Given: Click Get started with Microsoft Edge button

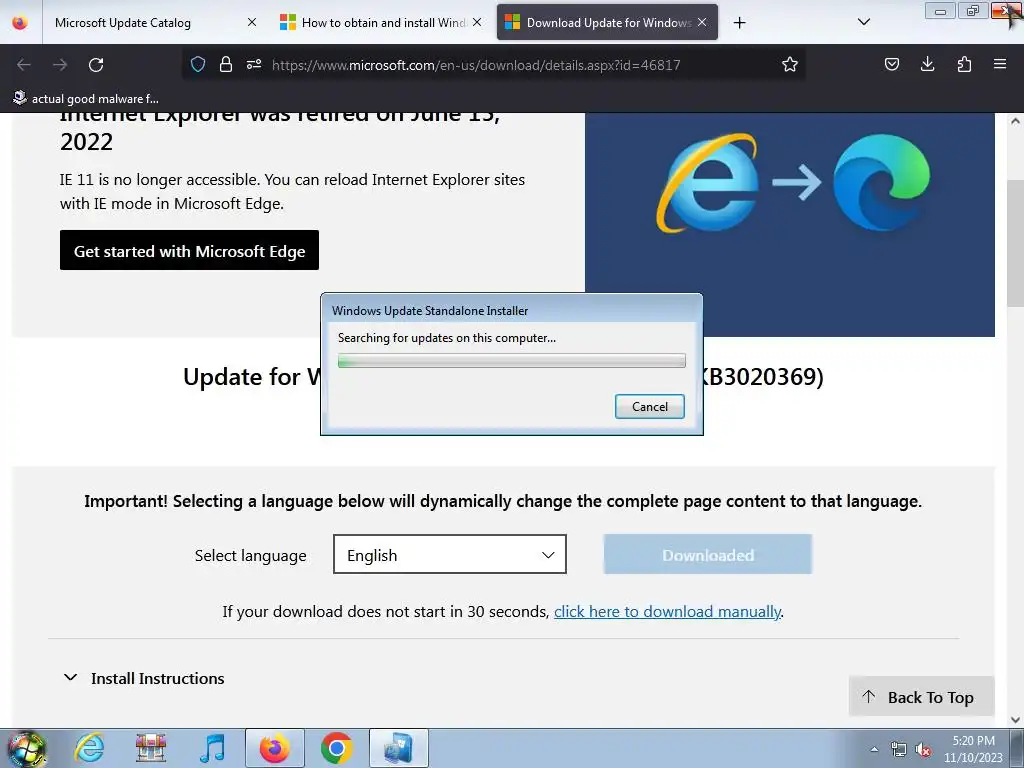Looking at the screenshot, I should tap(189, 250).
